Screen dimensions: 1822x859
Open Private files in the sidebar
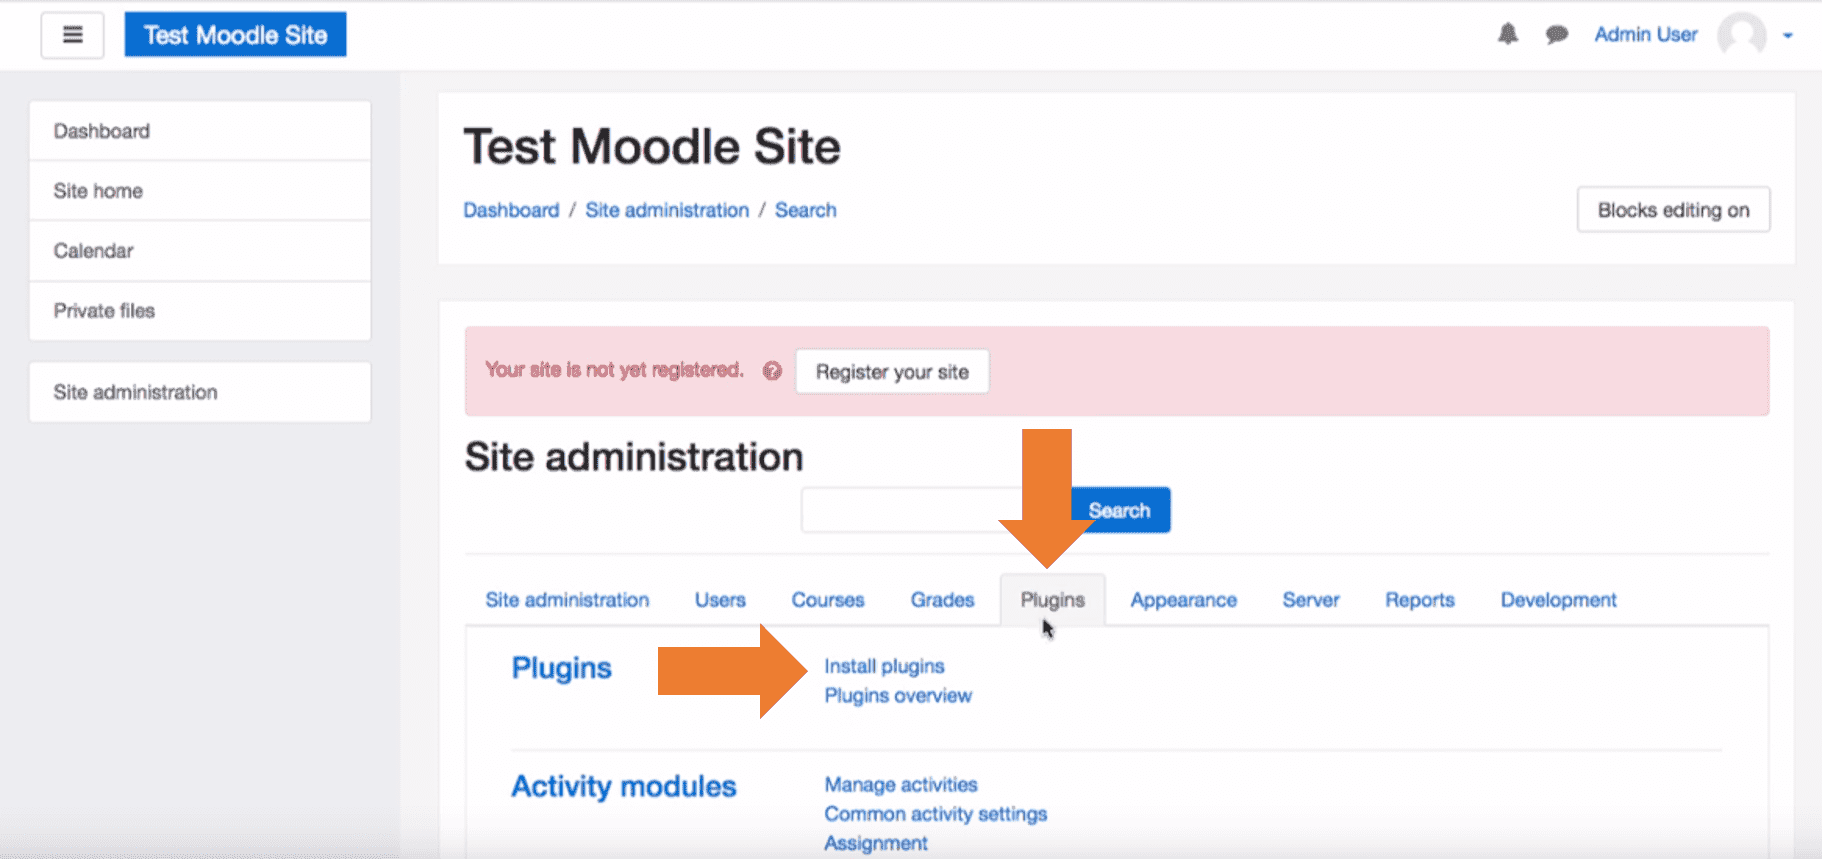coord(200,311)
